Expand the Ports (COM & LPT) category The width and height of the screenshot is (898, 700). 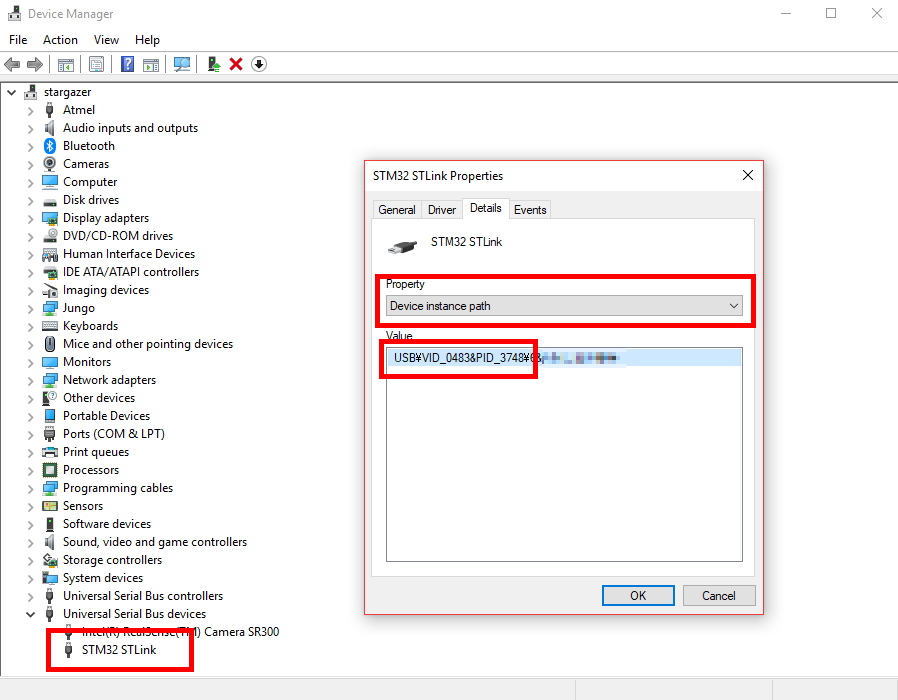tap(30, 434)
